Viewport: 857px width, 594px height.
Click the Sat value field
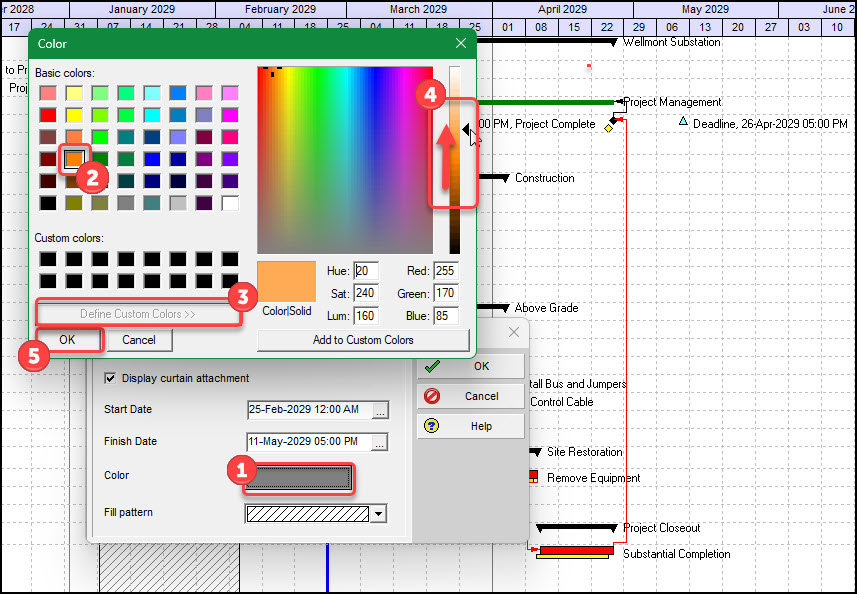tap(366, 293)
